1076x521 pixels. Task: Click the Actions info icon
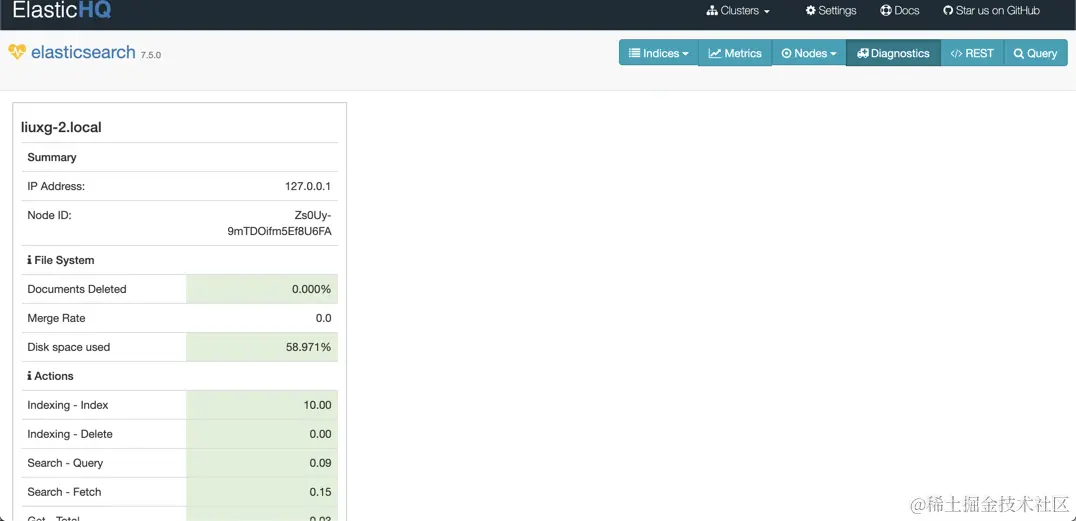[30, 377]
